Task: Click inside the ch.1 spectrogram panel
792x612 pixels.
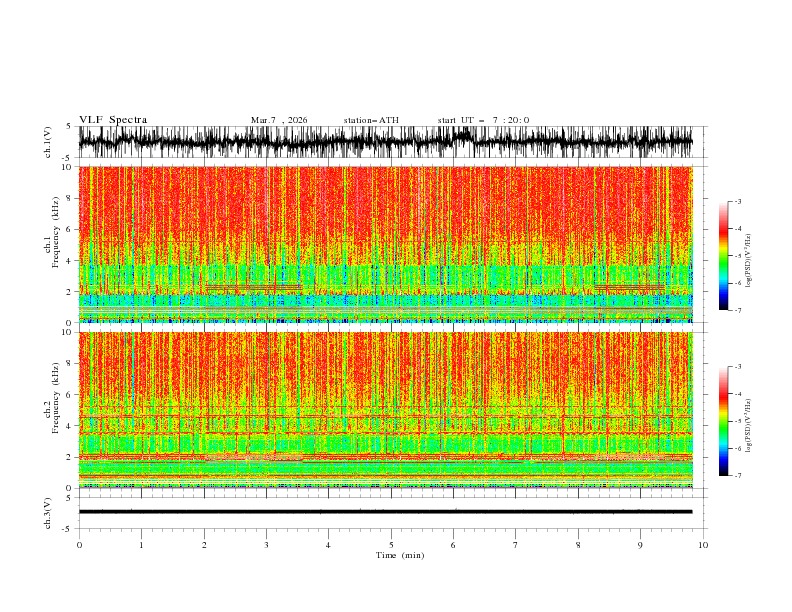Action: click(386, 244)
